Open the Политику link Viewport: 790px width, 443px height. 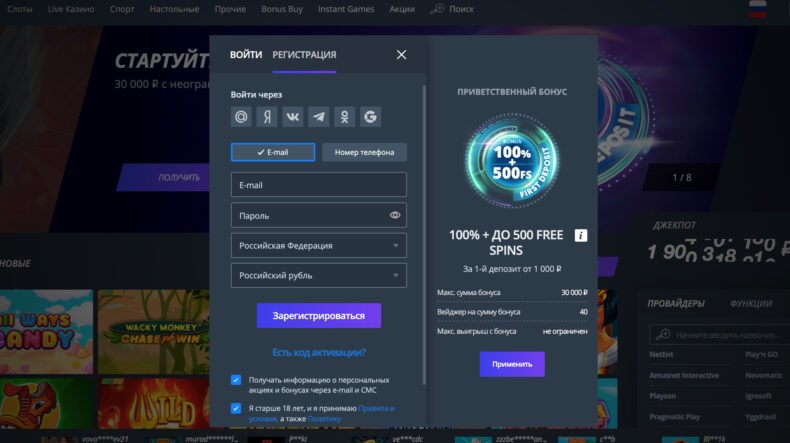point(324,418)
